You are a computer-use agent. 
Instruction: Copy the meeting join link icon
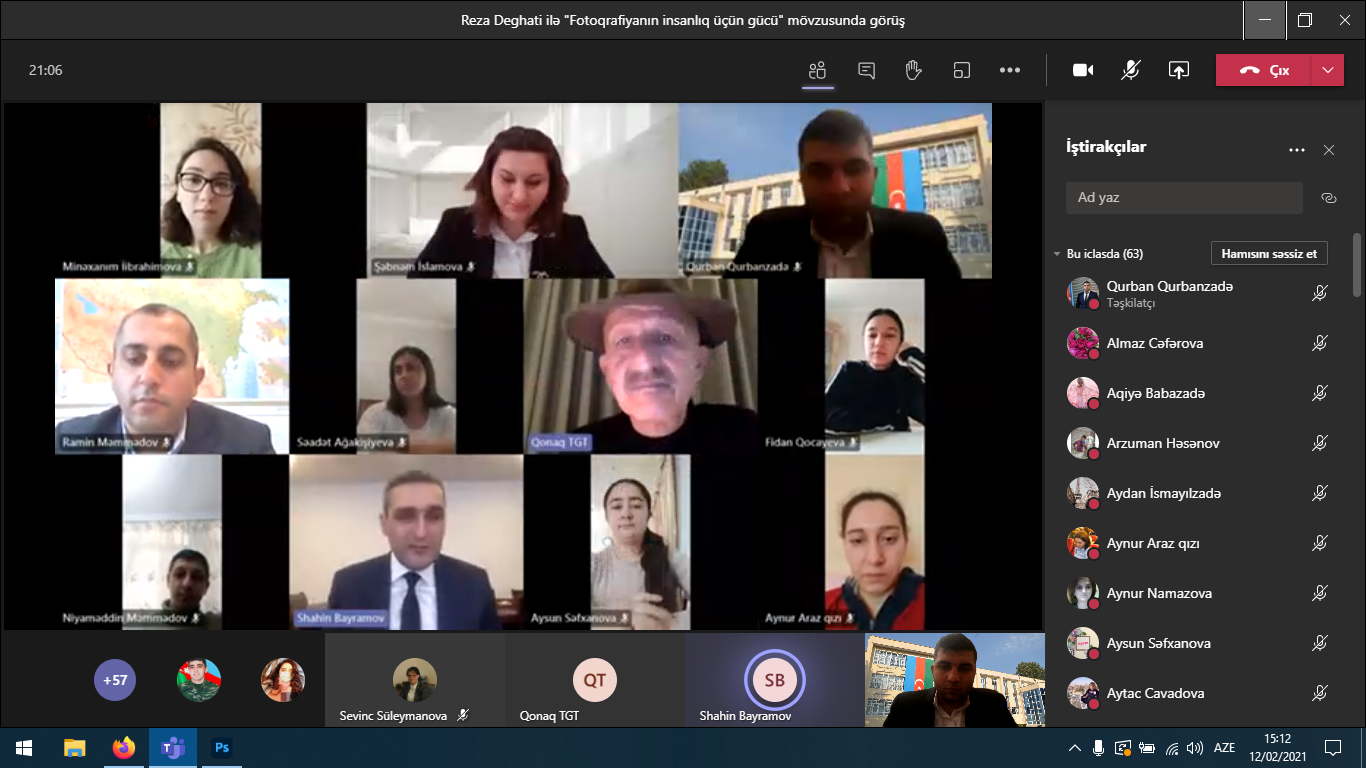pyautogui.click(x=1329, y=198)
